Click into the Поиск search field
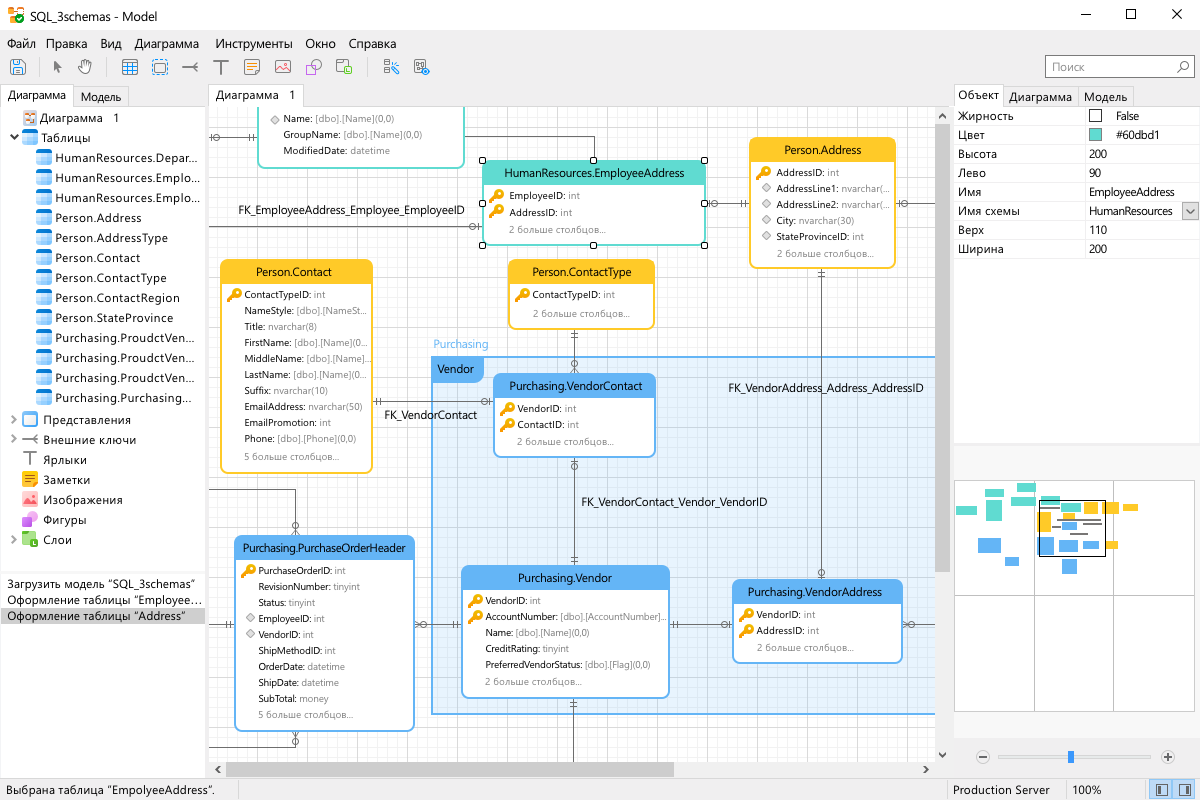The height and width of the screenshot is (800, 1200). tap(1110, 67)
